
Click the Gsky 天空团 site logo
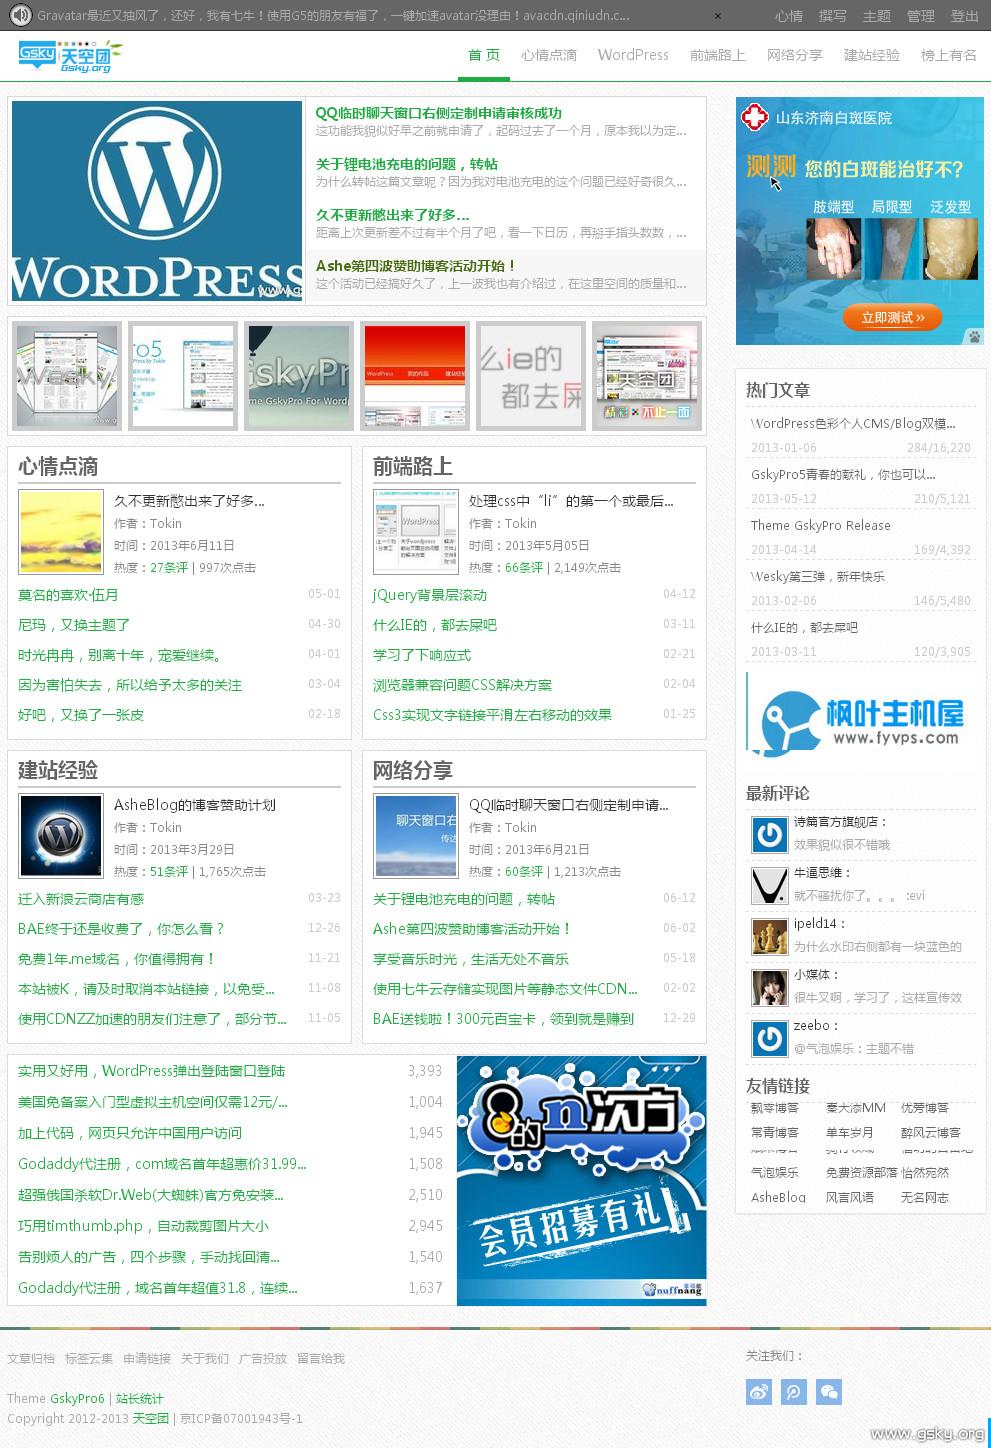tap(68, 56)
